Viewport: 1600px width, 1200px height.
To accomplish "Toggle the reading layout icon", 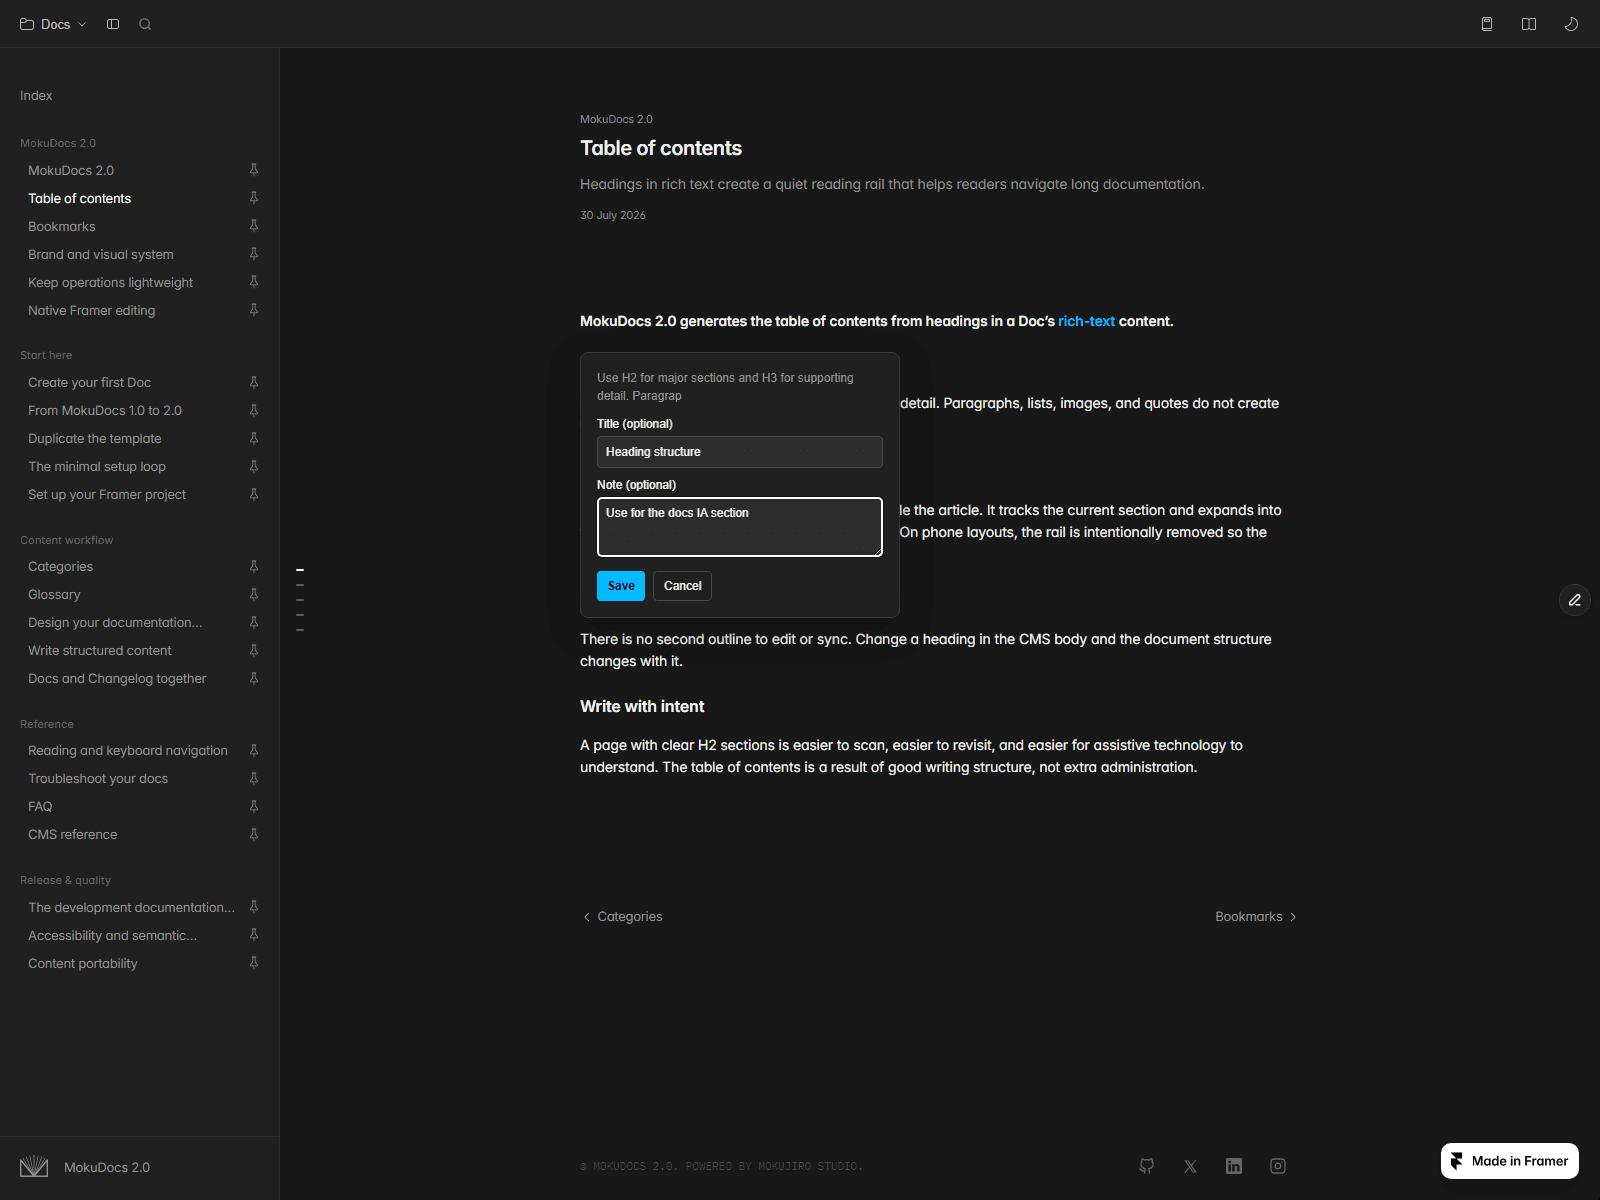I will (1529, 24).
